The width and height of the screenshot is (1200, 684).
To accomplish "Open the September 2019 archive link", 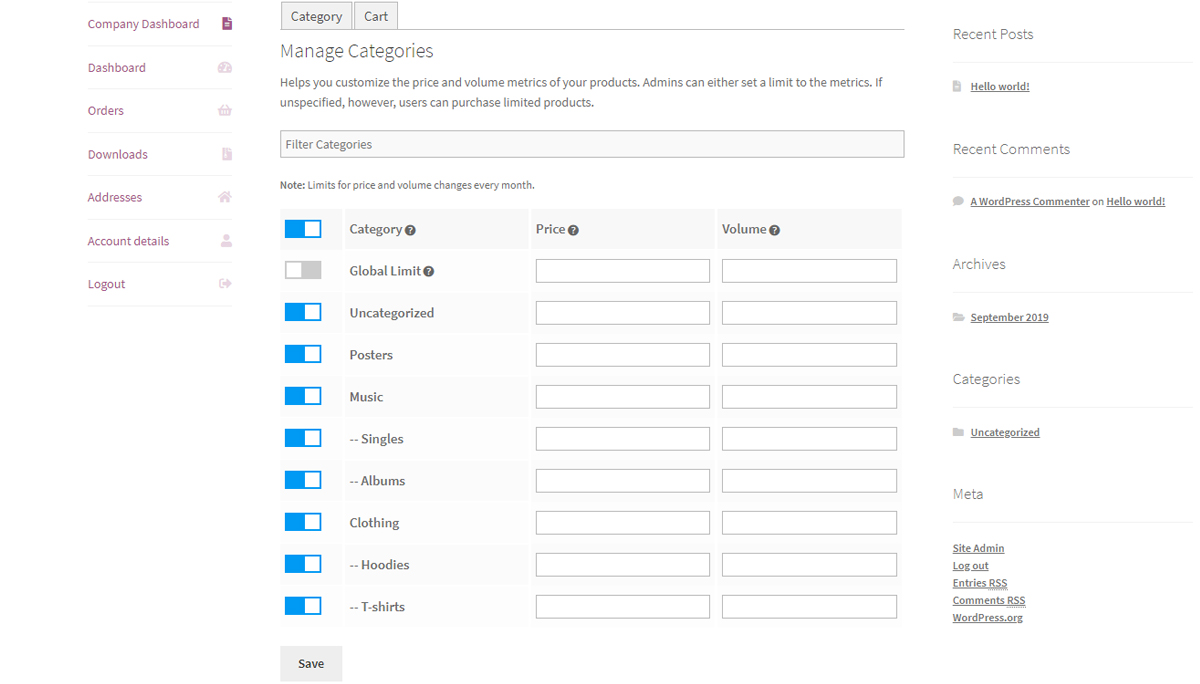I will tap(1009, 318).
